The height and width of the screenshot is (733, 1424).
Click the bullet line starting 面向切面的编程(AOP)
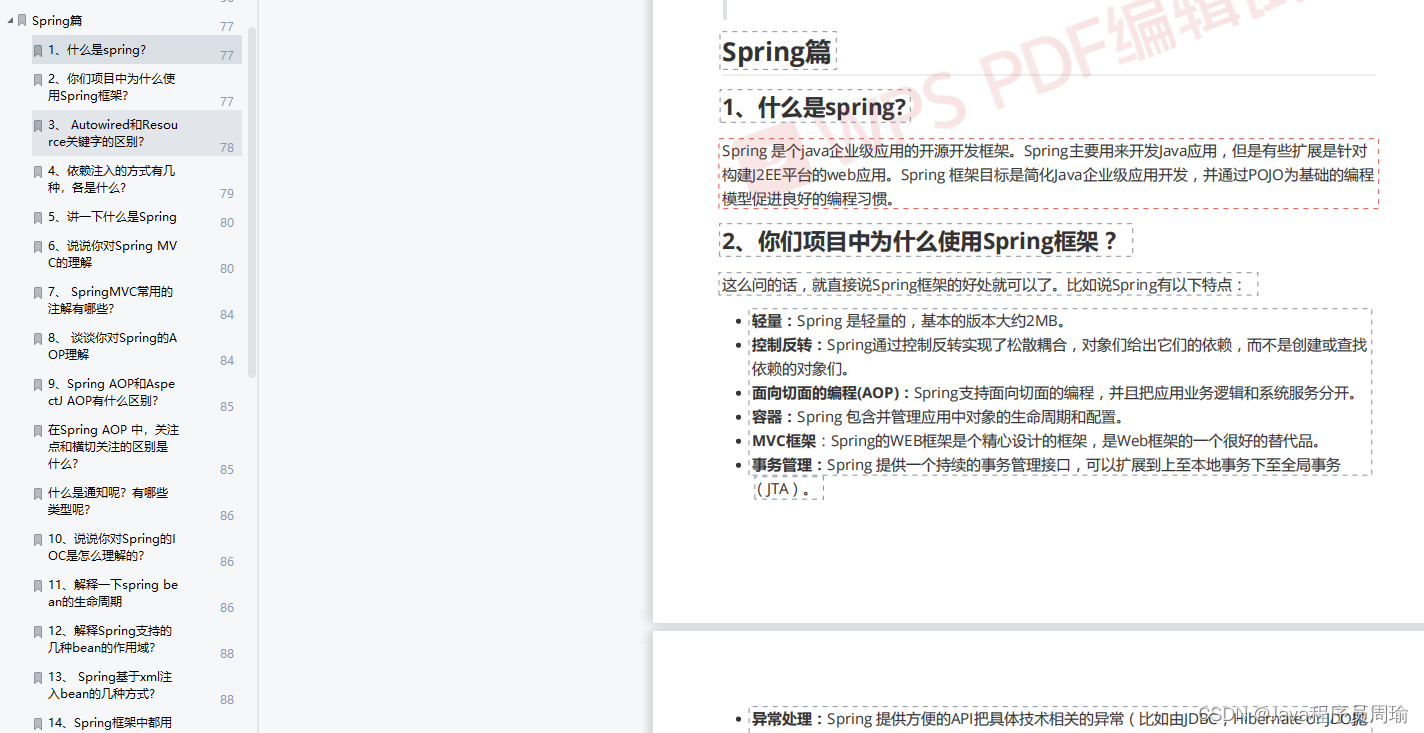pos(1055,393)
